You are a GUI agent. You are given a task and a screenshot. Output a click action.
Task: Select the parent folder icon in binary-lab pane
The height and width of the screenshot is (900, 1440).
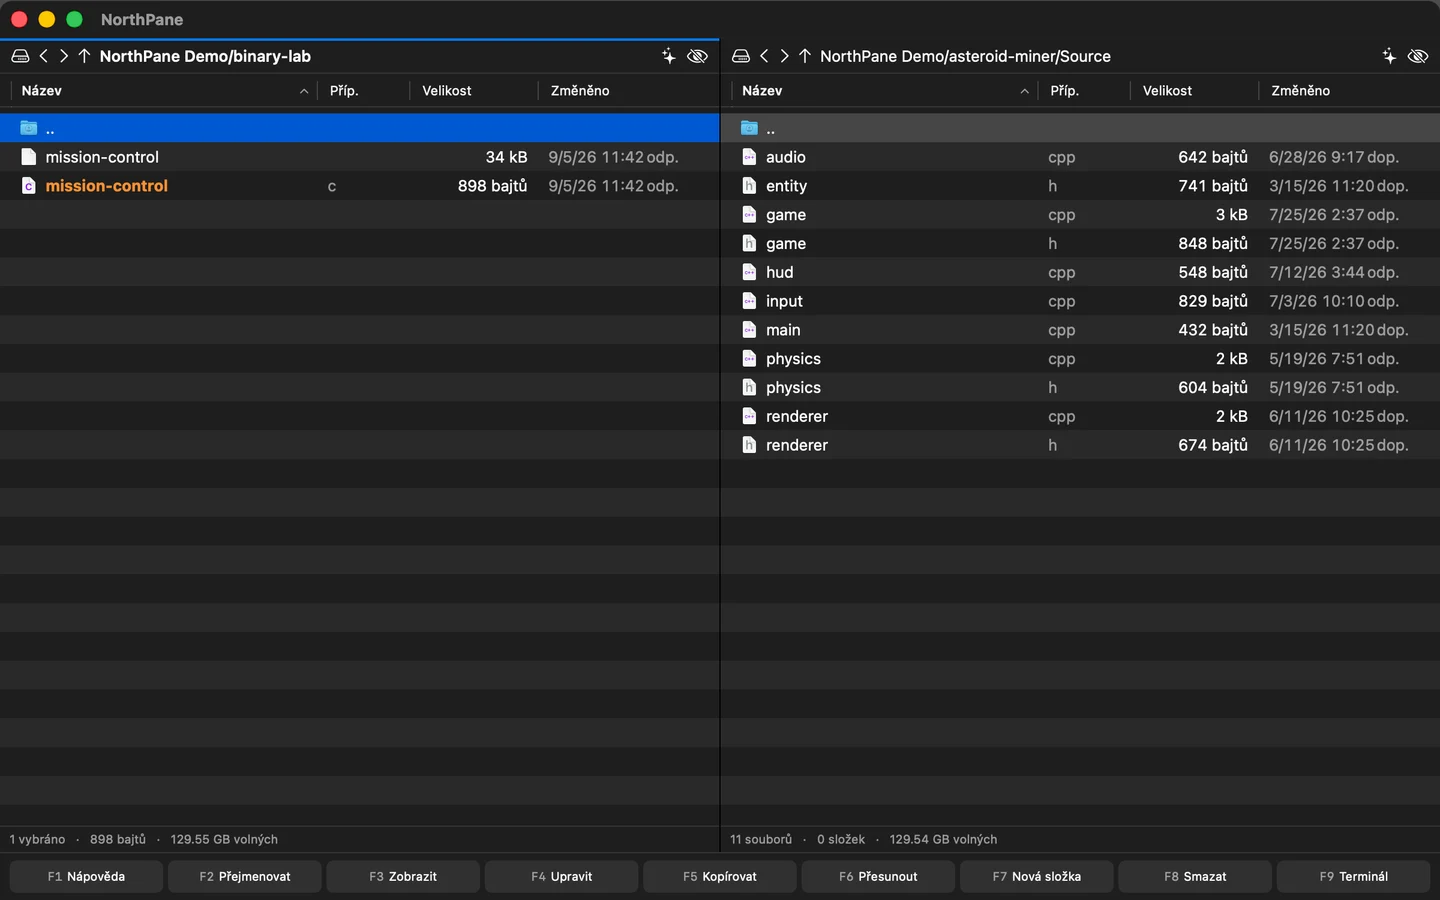[x=28, y=128]
